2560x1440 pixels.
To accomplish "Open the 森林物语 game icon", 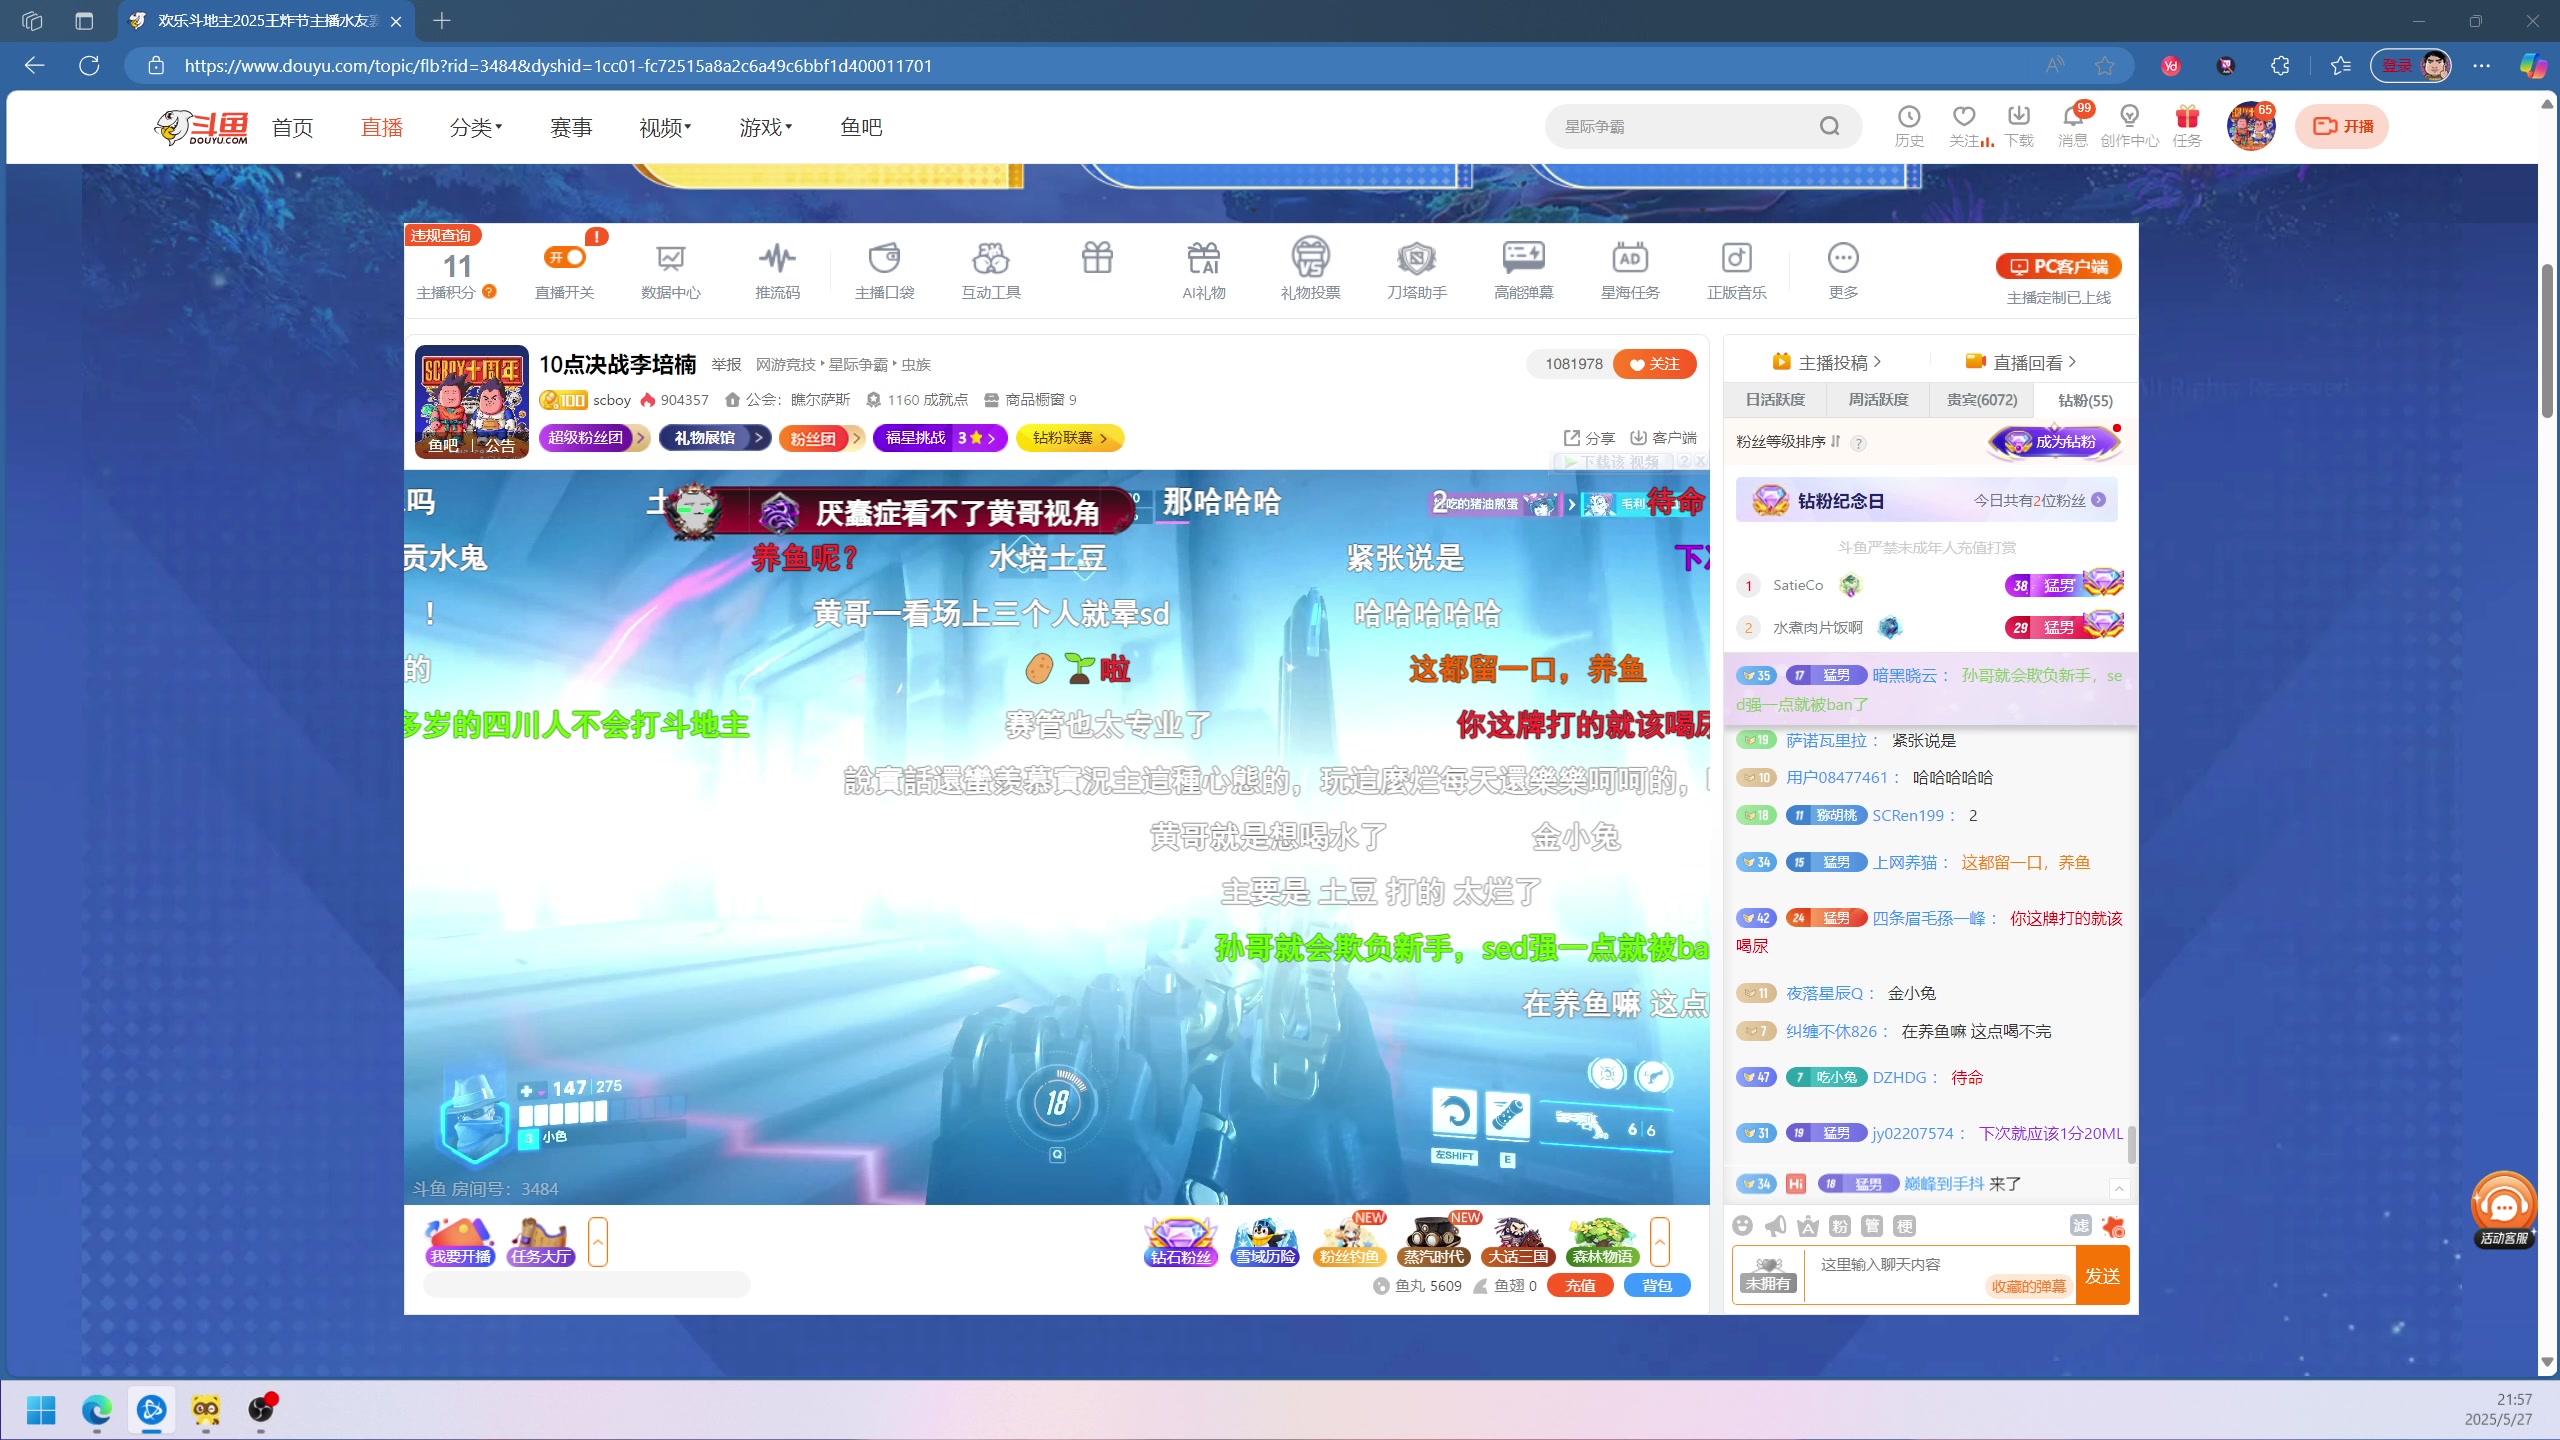I will coord(1602,1242).
